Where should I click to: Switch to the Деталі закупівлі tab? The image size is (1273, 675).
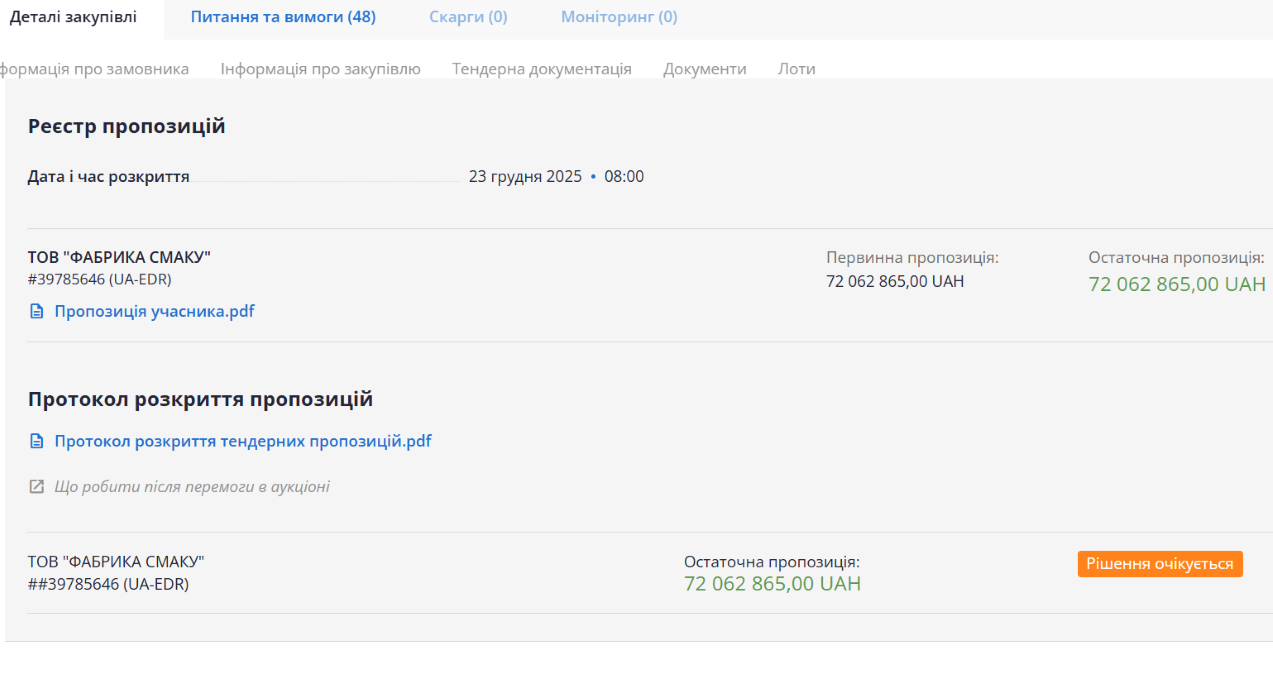pos(73,17)
